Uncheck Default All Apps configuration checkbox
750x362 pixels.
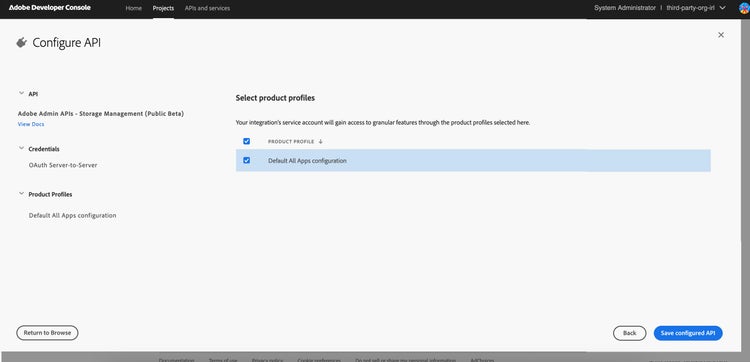[x=247, y=160]
